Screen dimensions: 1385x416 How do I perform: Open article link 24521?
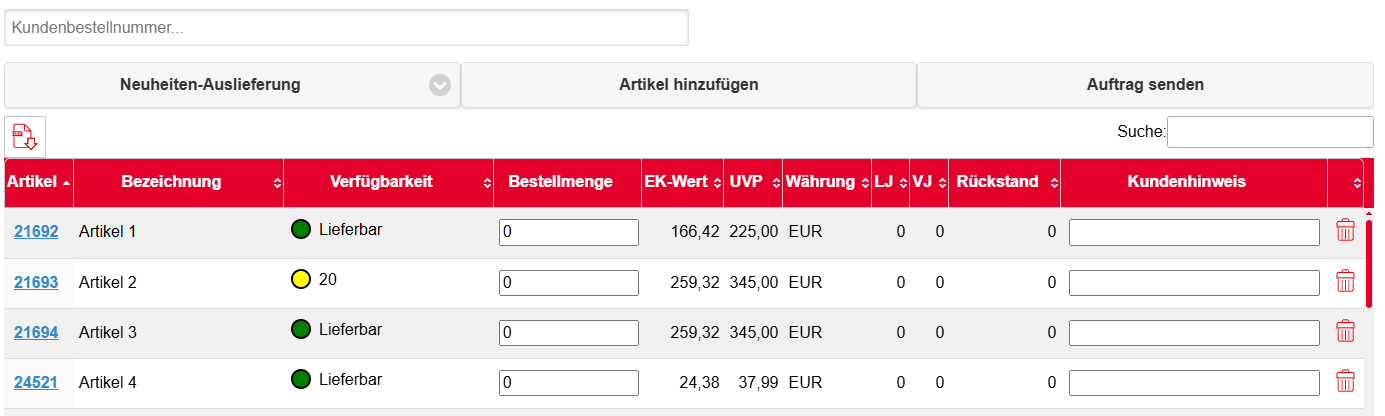36,382
